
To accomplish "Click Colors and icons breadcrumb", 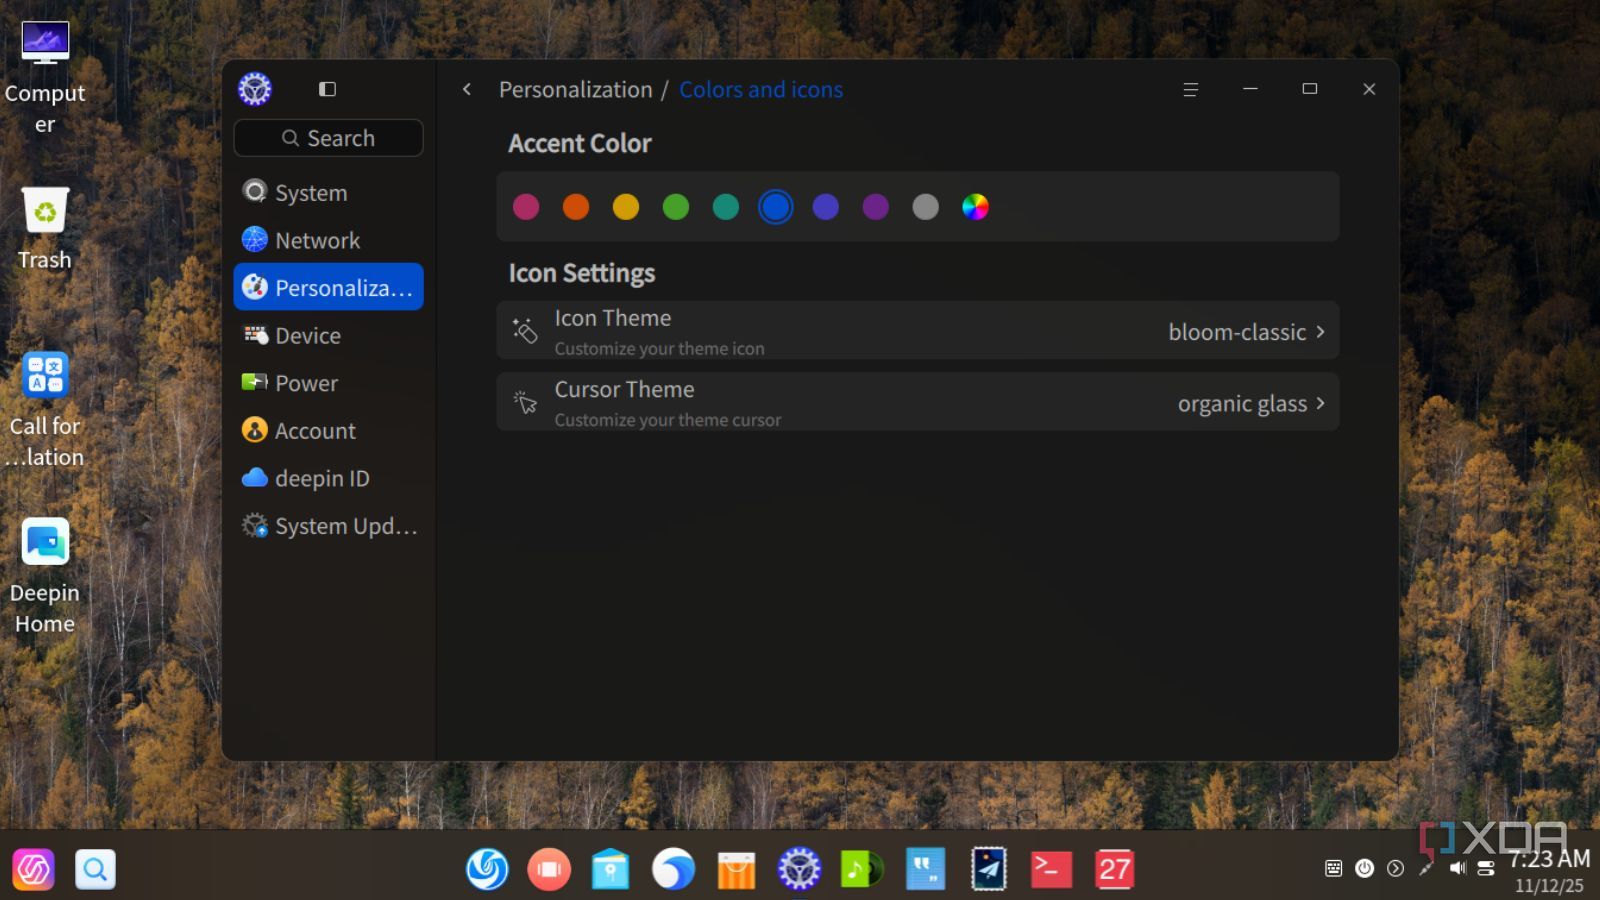I will coord(761,89).
